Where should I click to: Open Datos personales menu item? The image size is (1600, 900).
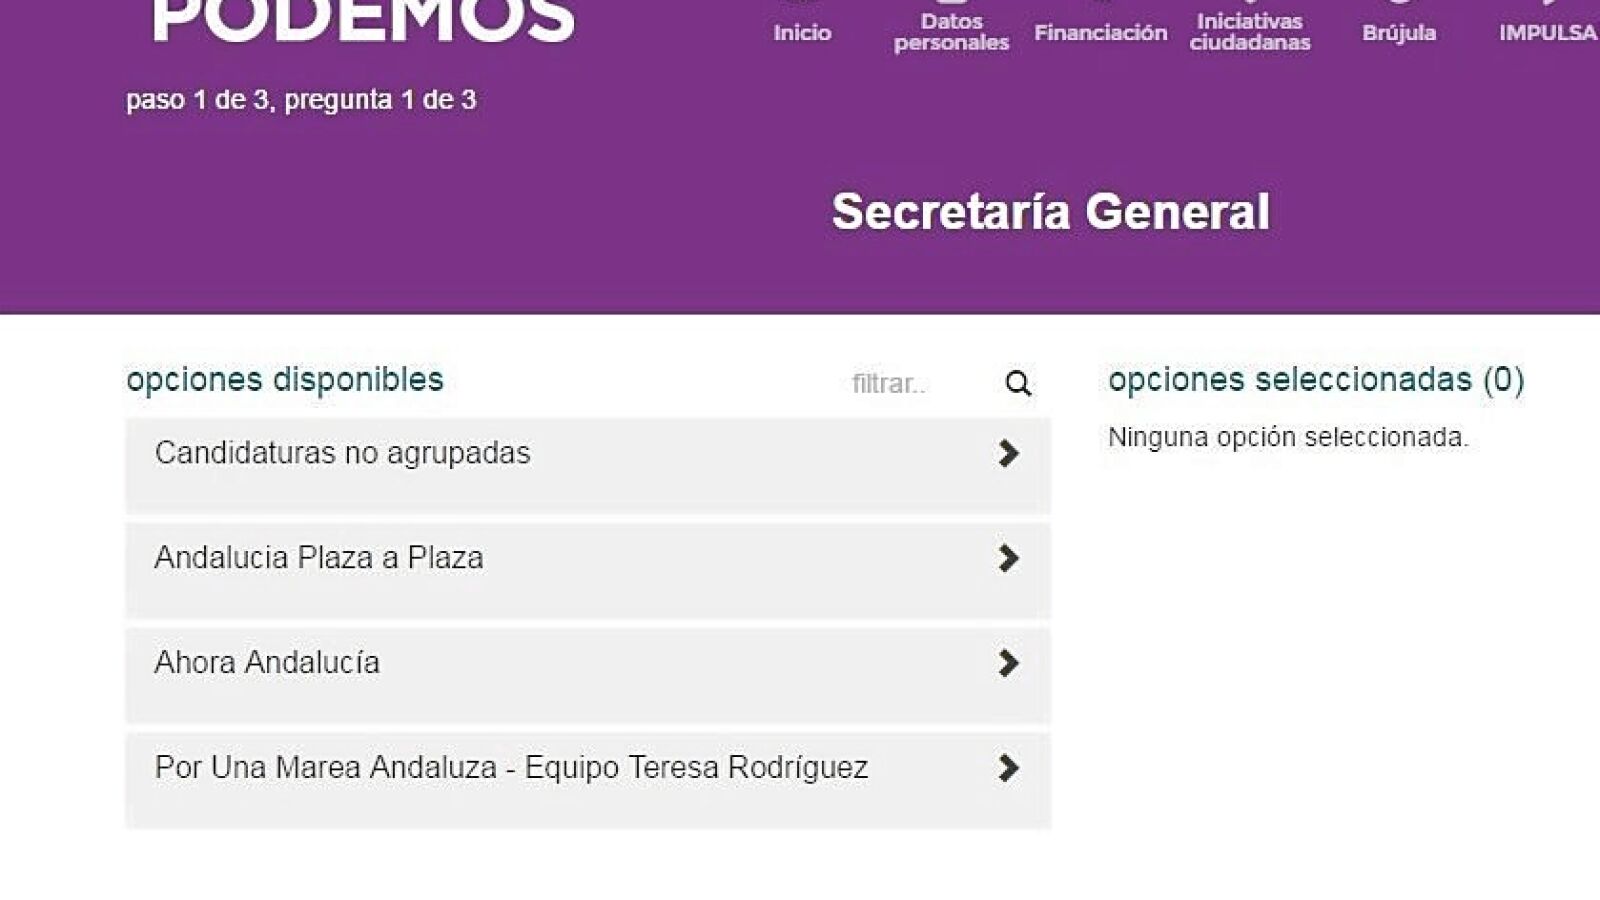pyautogui.click(x=951, y=32)
